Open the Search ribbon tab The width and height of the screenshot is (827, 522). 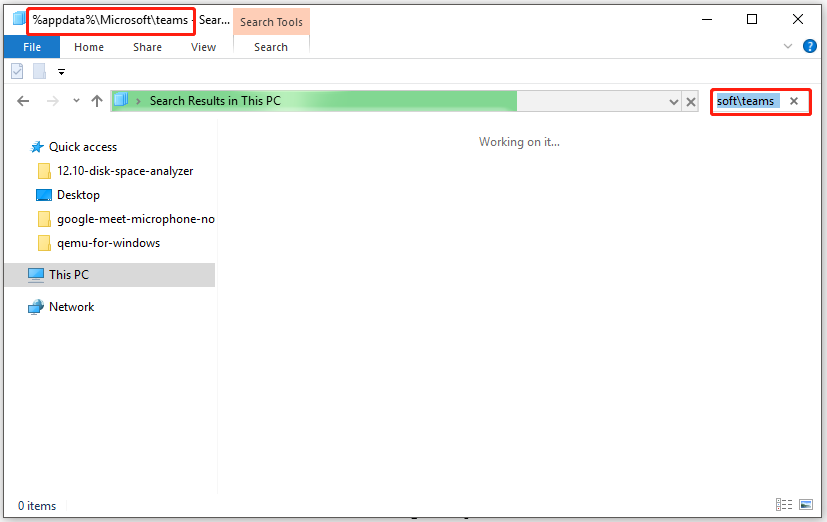click(271, 47)
